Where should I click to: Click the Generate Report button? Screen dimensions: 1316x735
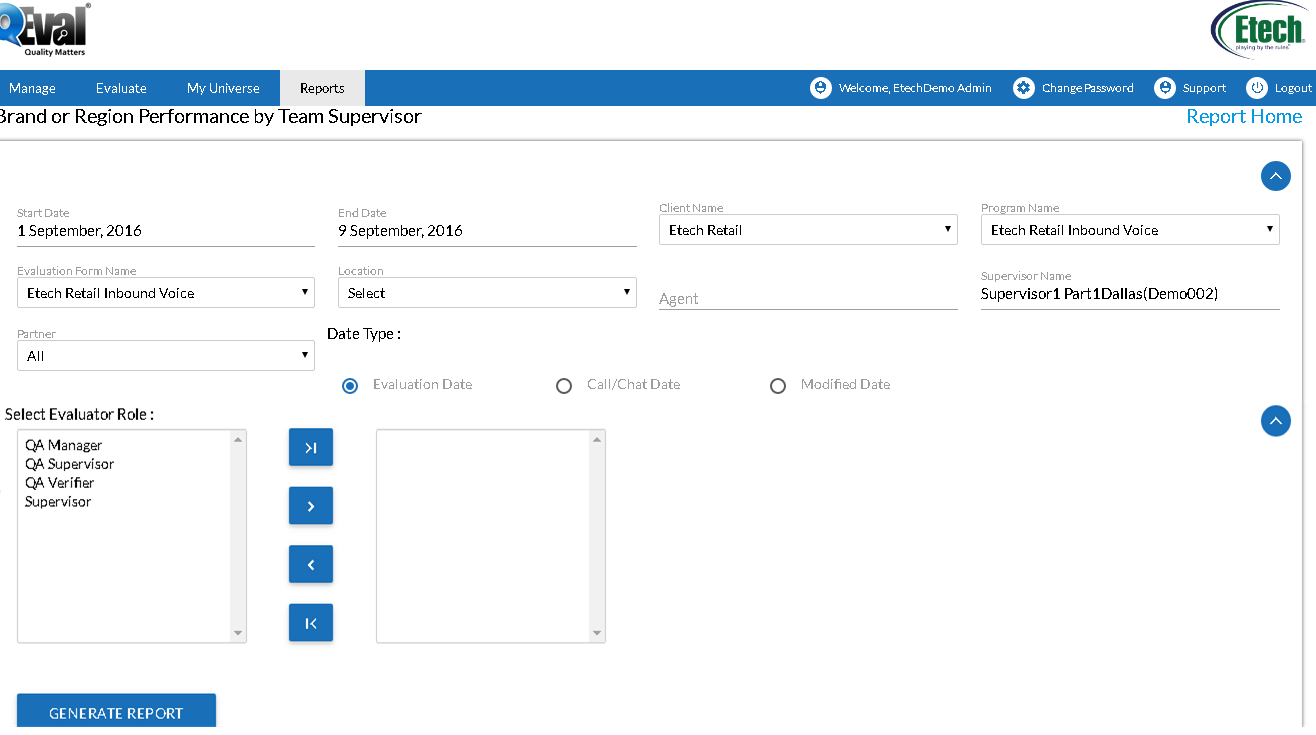click(116, 712)
